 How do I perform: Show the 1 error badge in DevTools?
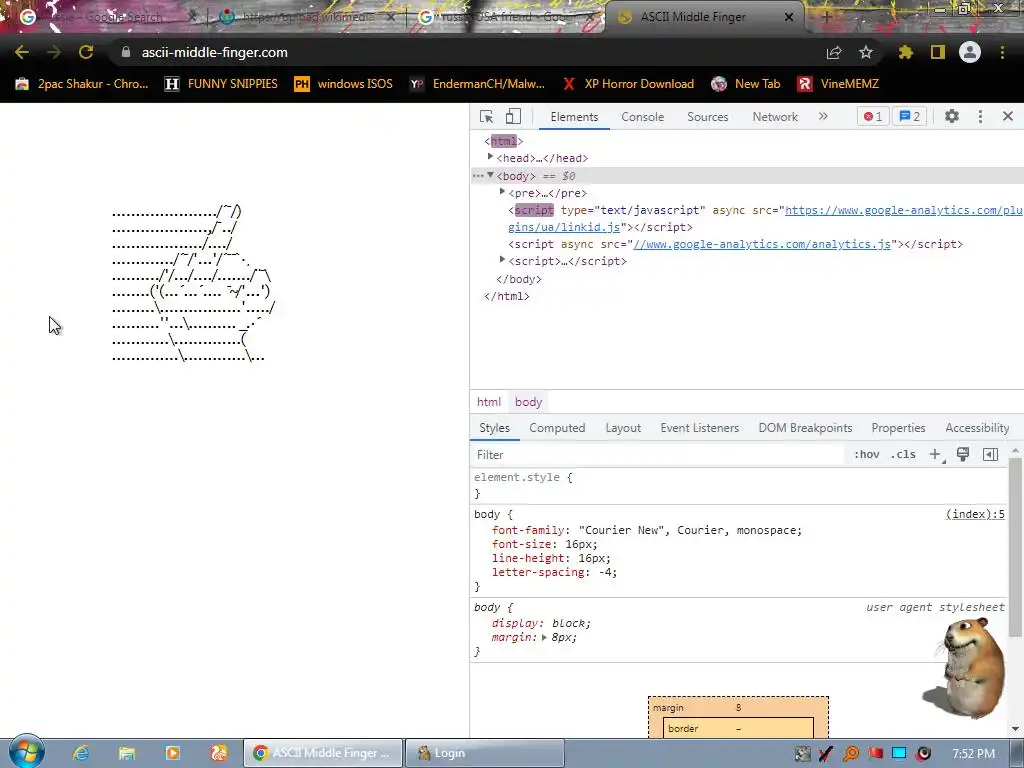(873, 116)
